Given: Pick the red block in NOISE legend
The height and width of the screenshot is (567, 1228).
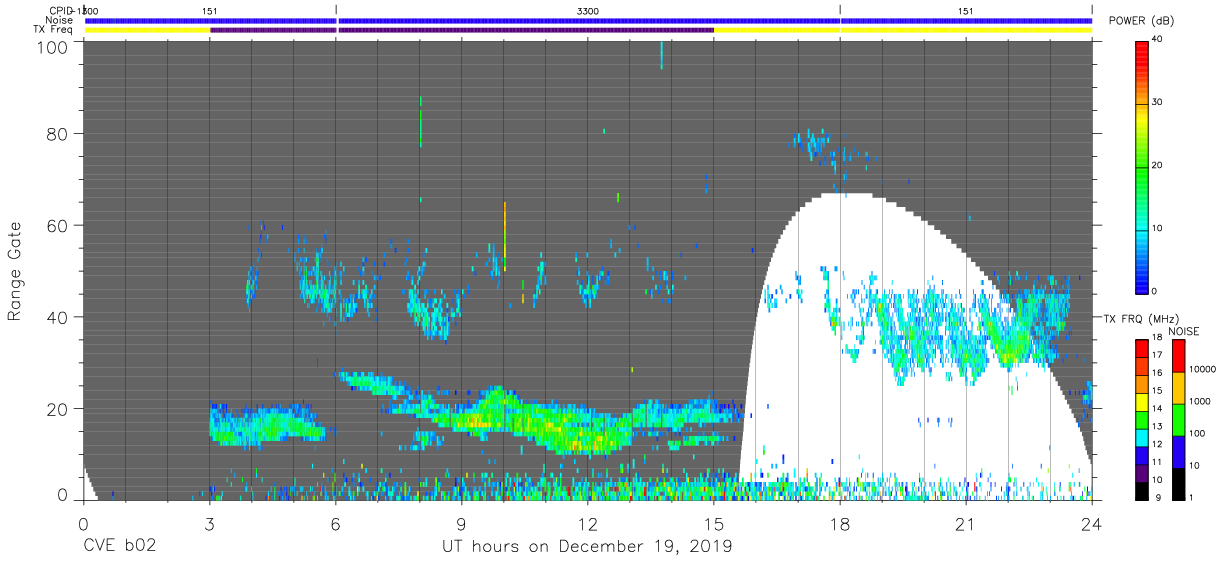Looking at the screenshot, I should [1178, 355].
